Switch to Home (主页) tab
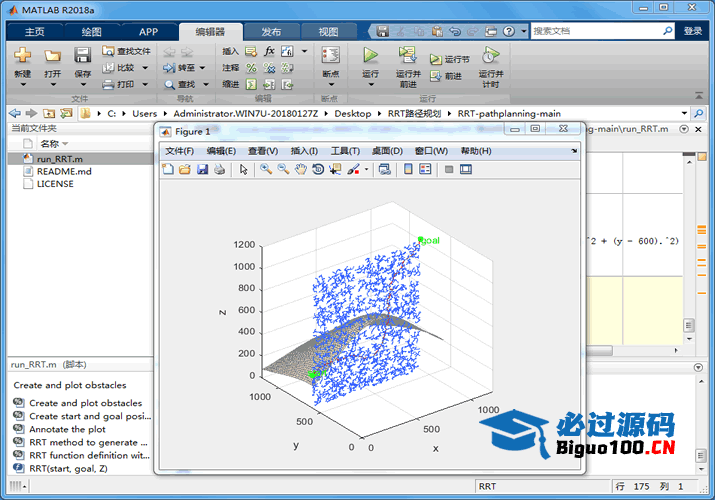Image resolution: width=715 pixels, height=500 pixels. click(x=35, y=31)
